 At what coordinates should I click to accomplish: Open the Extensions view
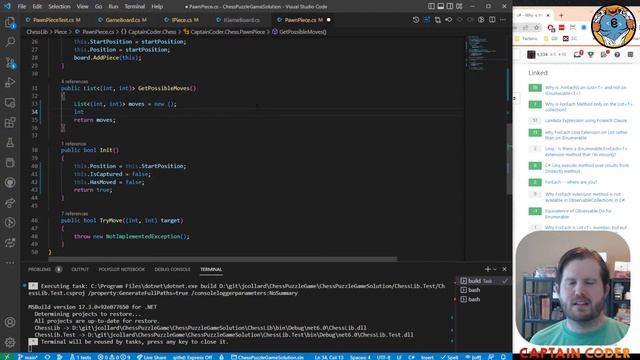[x=10, y=122]
